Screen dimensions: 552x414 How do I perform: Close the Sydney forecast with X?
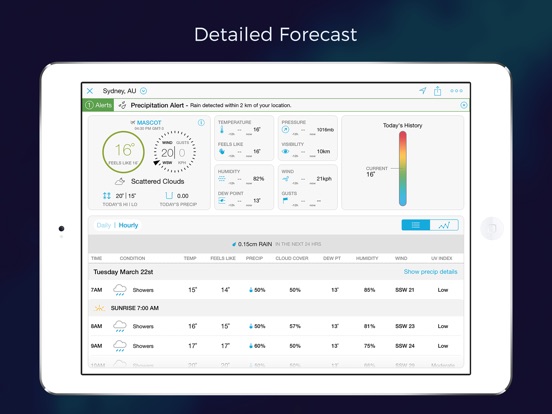90,91
